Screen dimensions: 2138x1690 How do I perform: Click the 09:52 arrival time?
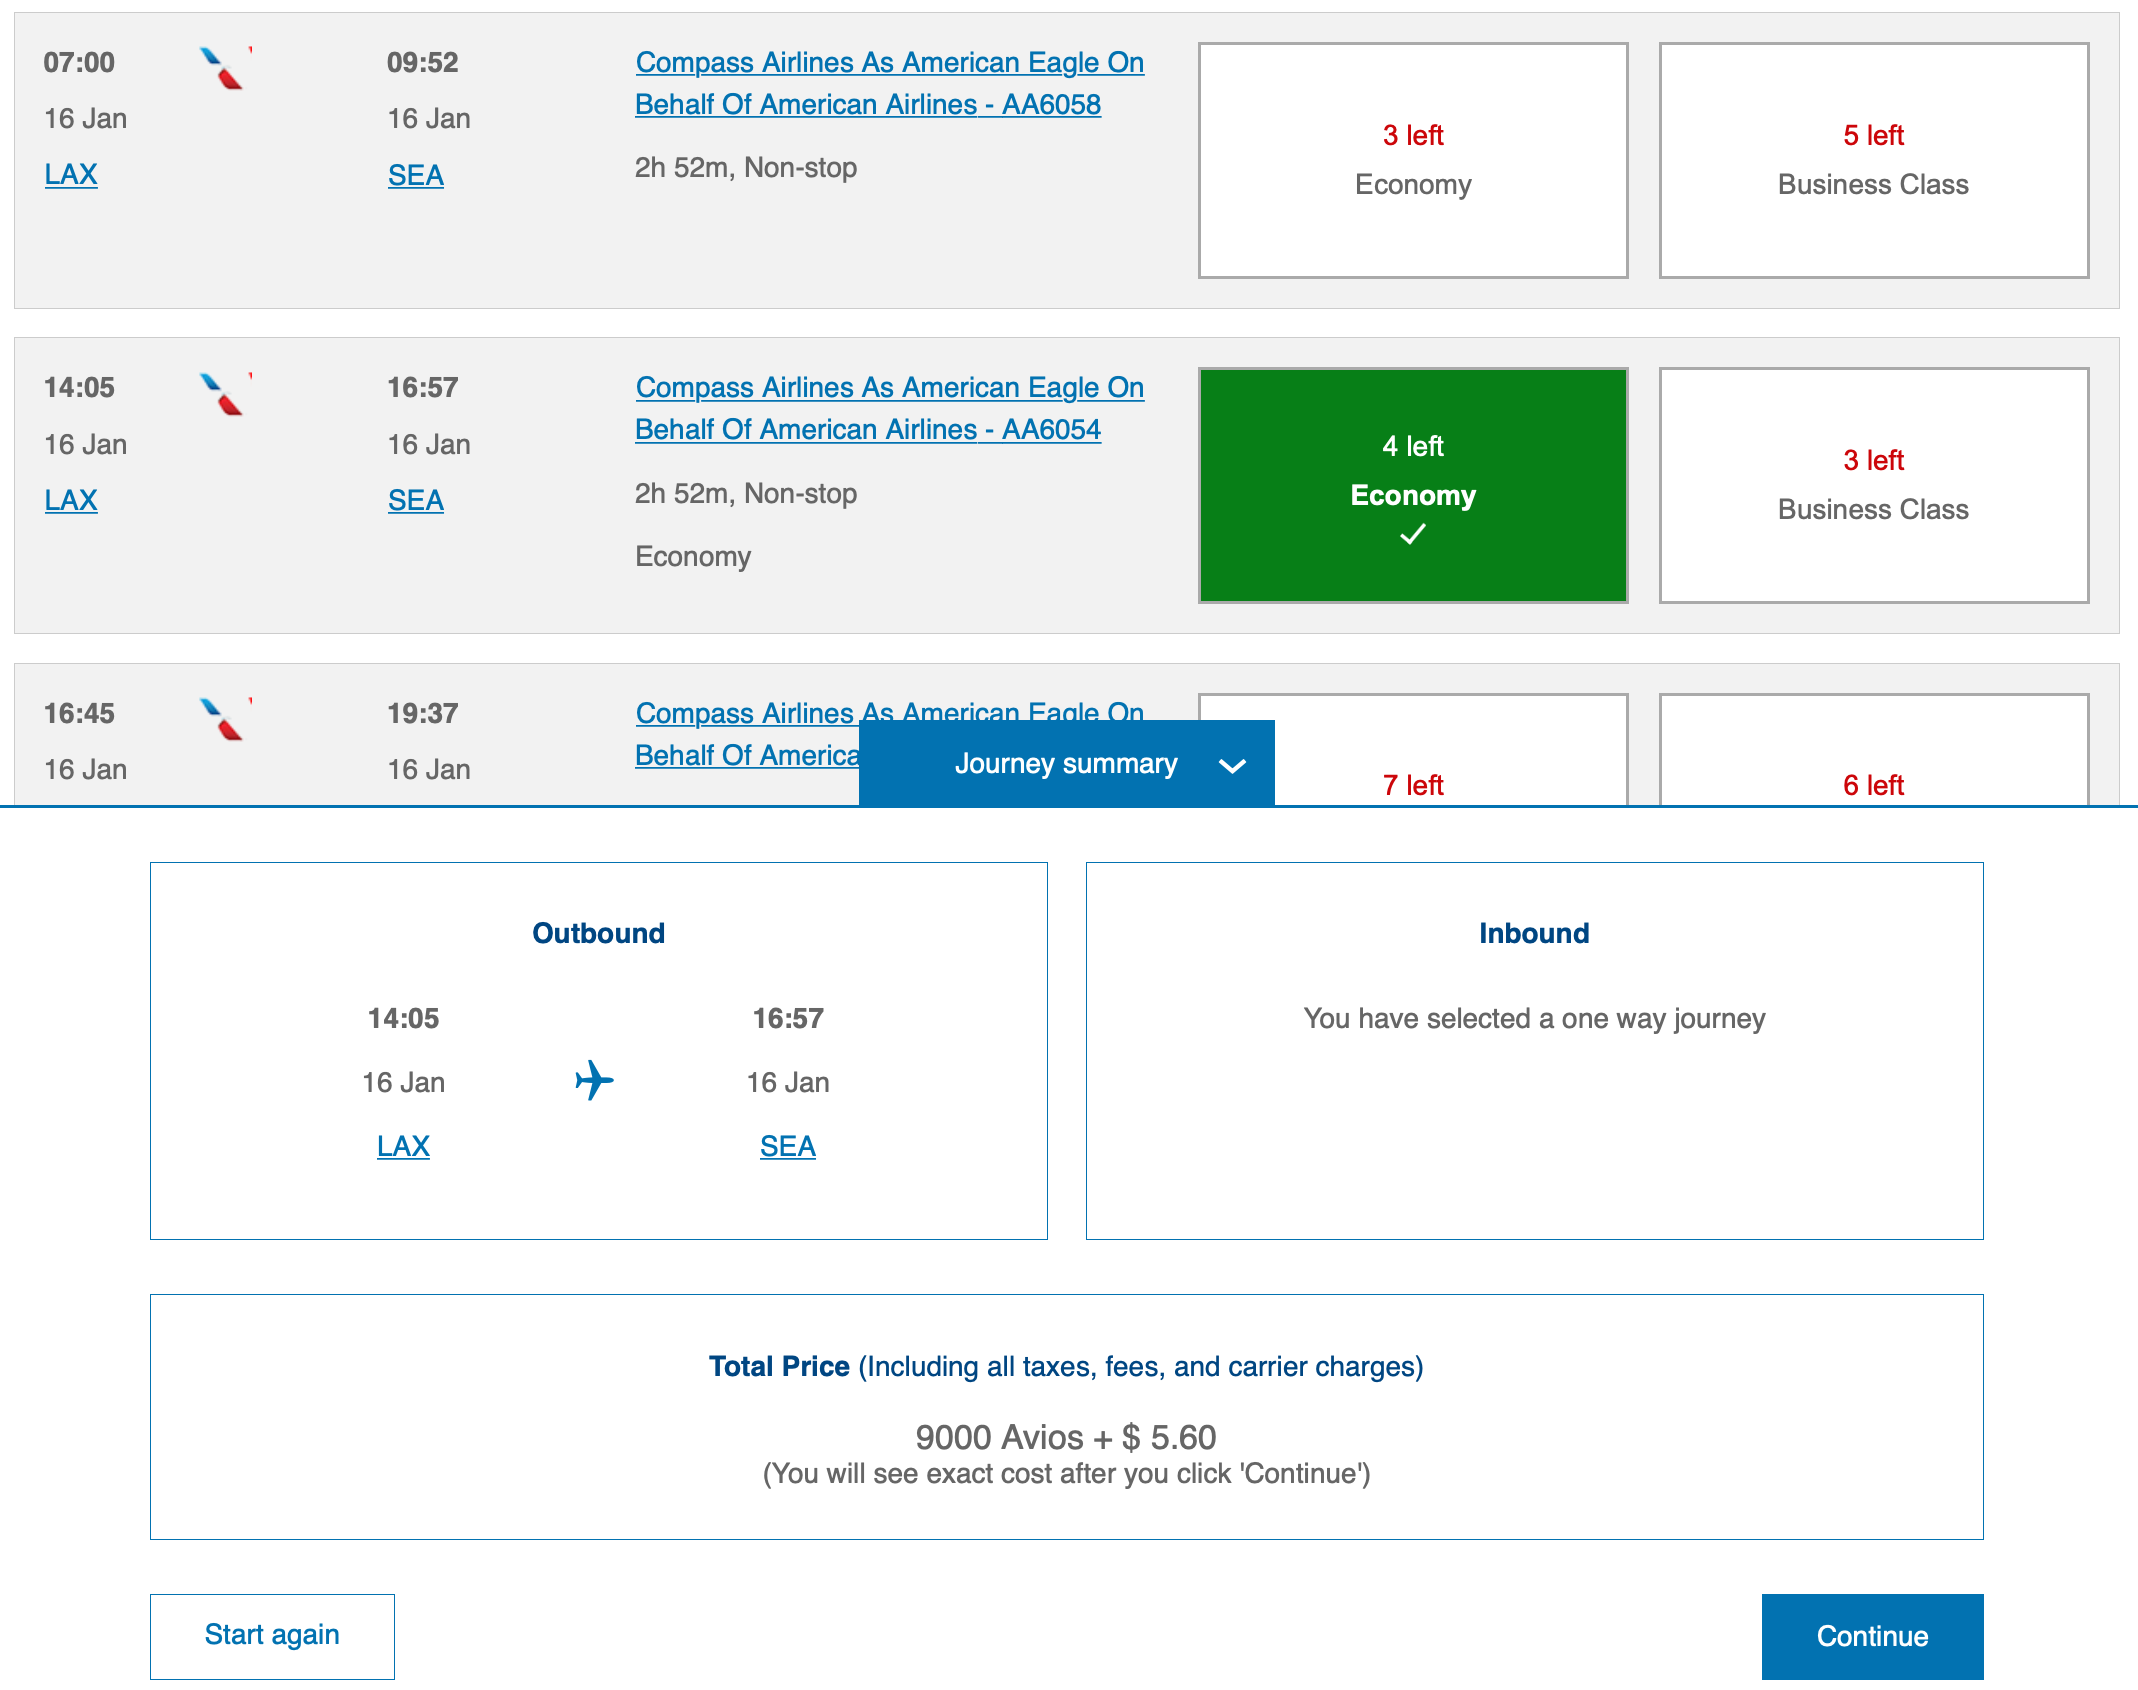[423, 62]
